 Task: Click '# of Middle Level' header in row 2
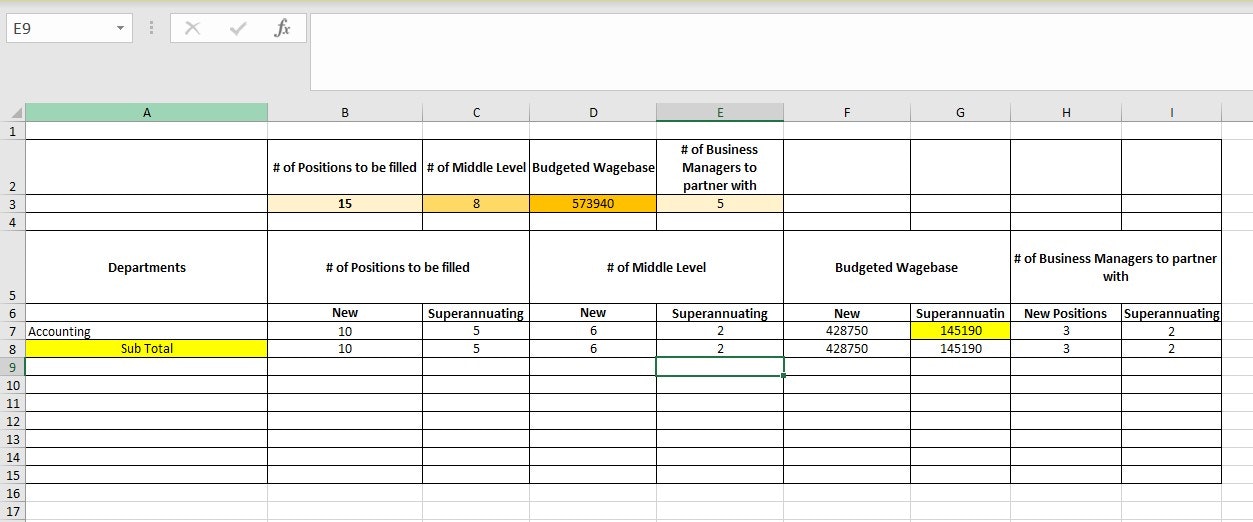[x=476, y=167]
